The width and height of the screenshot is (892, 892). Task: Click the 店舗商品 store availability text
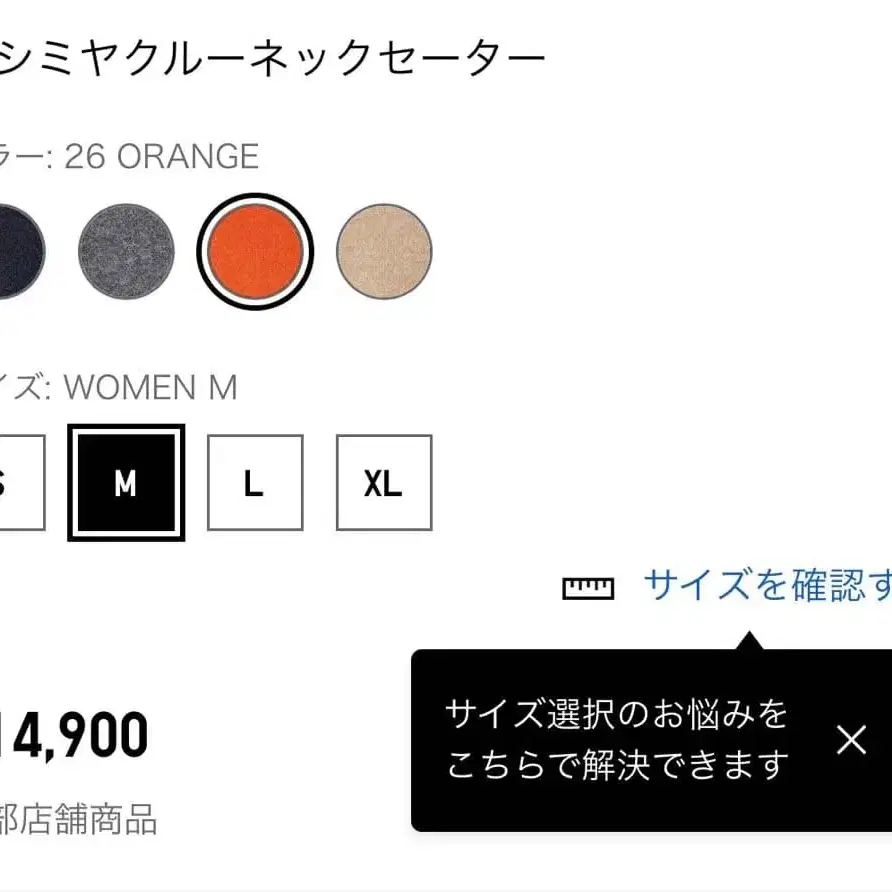click(x=80, y=820)
